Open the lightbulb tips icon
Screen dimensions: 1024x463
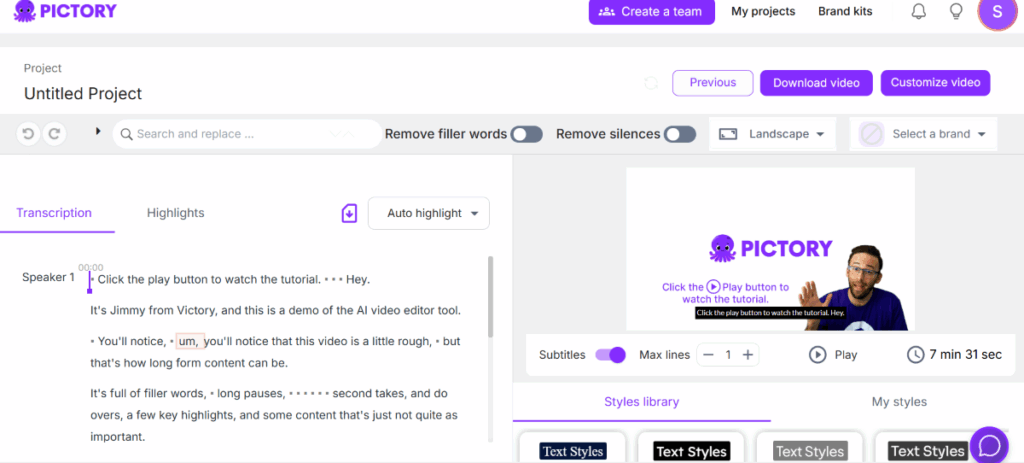(x=956, y=11)
